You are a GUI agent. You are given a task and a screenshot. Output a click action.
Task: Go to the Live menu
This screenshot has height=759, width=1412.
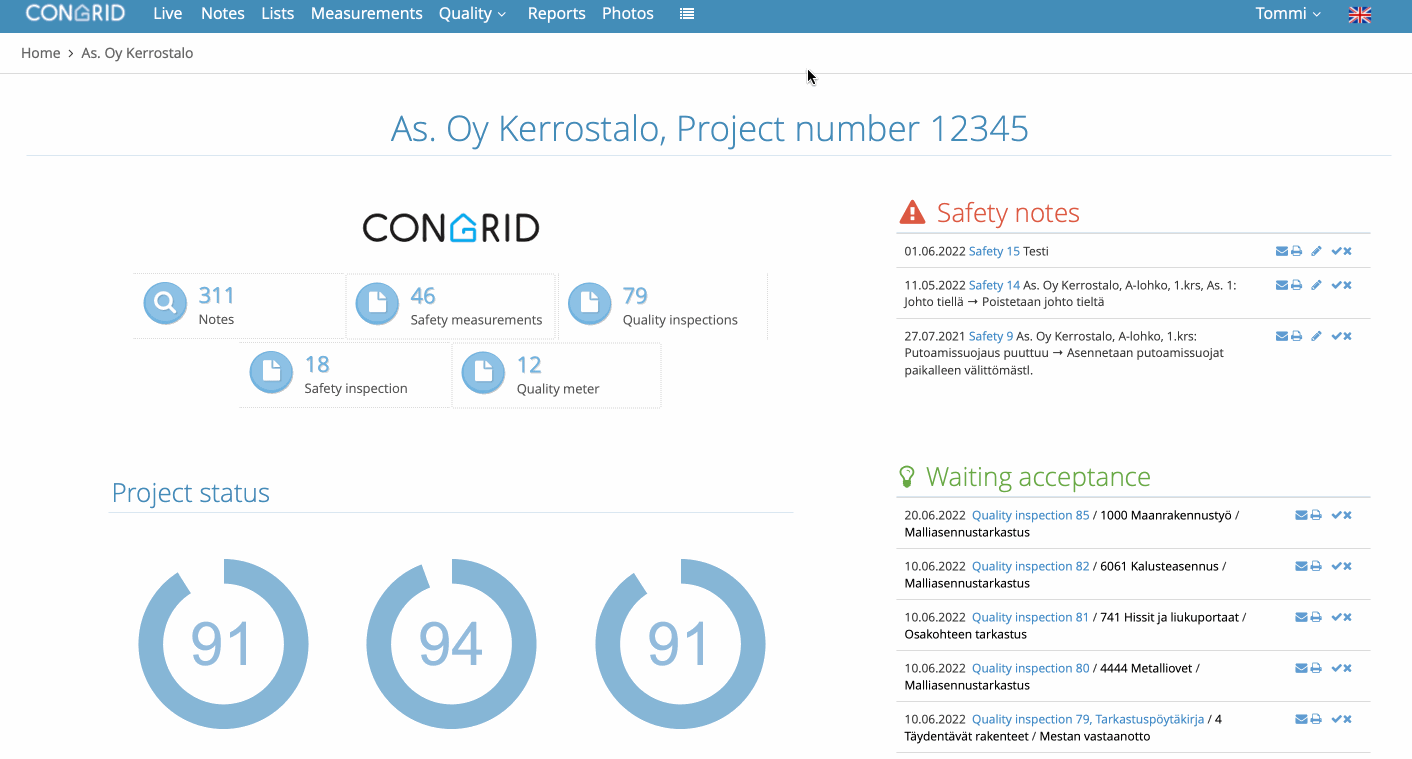[x=168, y=14]
